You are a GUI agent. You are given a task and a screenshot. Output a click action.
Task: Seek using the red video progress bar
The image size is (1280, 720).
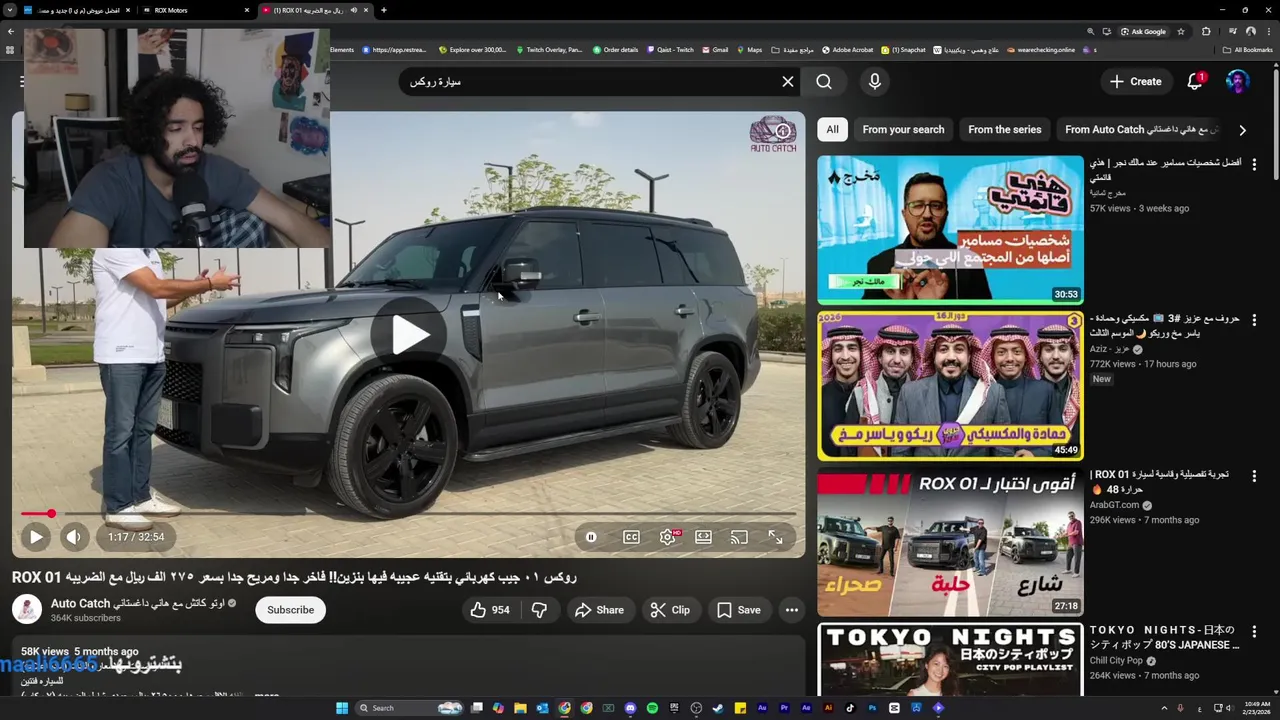click(408, 514)
